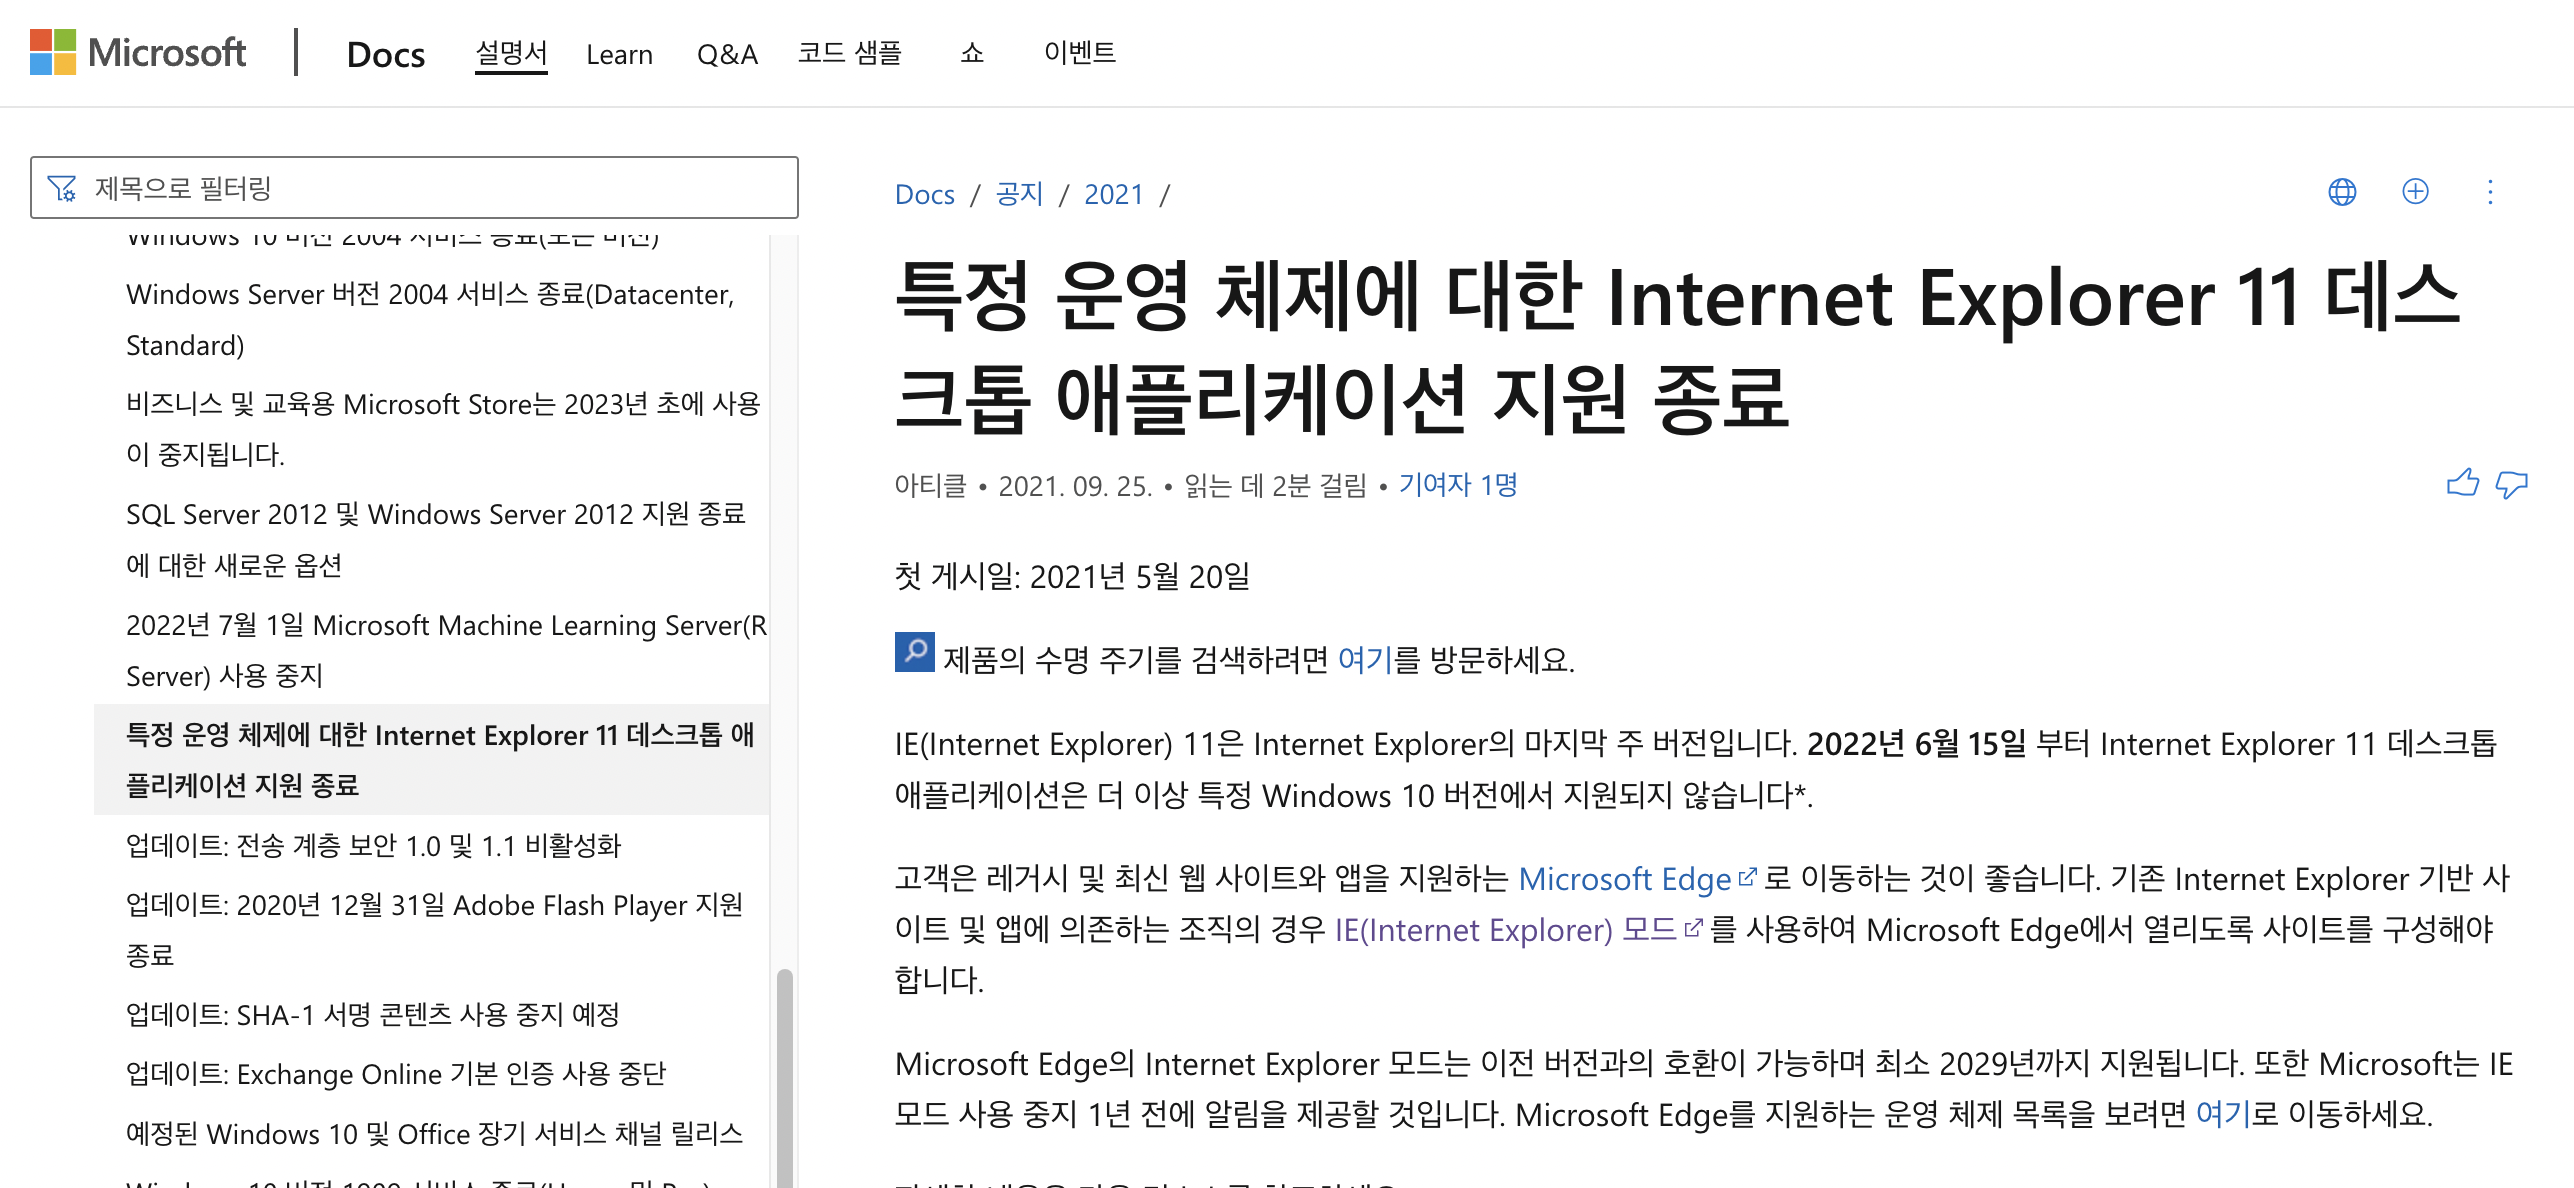
Task: Open the Learn tab
Action: (619, 54)
